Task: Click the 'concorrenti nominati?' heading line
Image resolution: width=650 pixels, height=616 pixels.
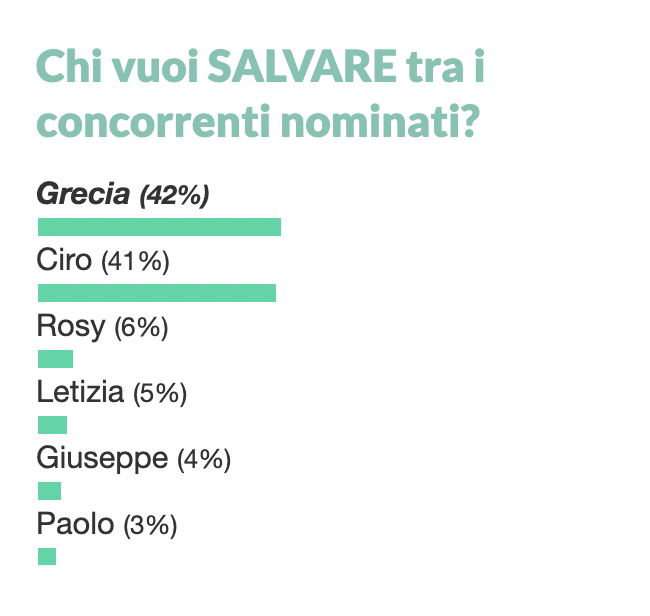Action: click(258, 122)
